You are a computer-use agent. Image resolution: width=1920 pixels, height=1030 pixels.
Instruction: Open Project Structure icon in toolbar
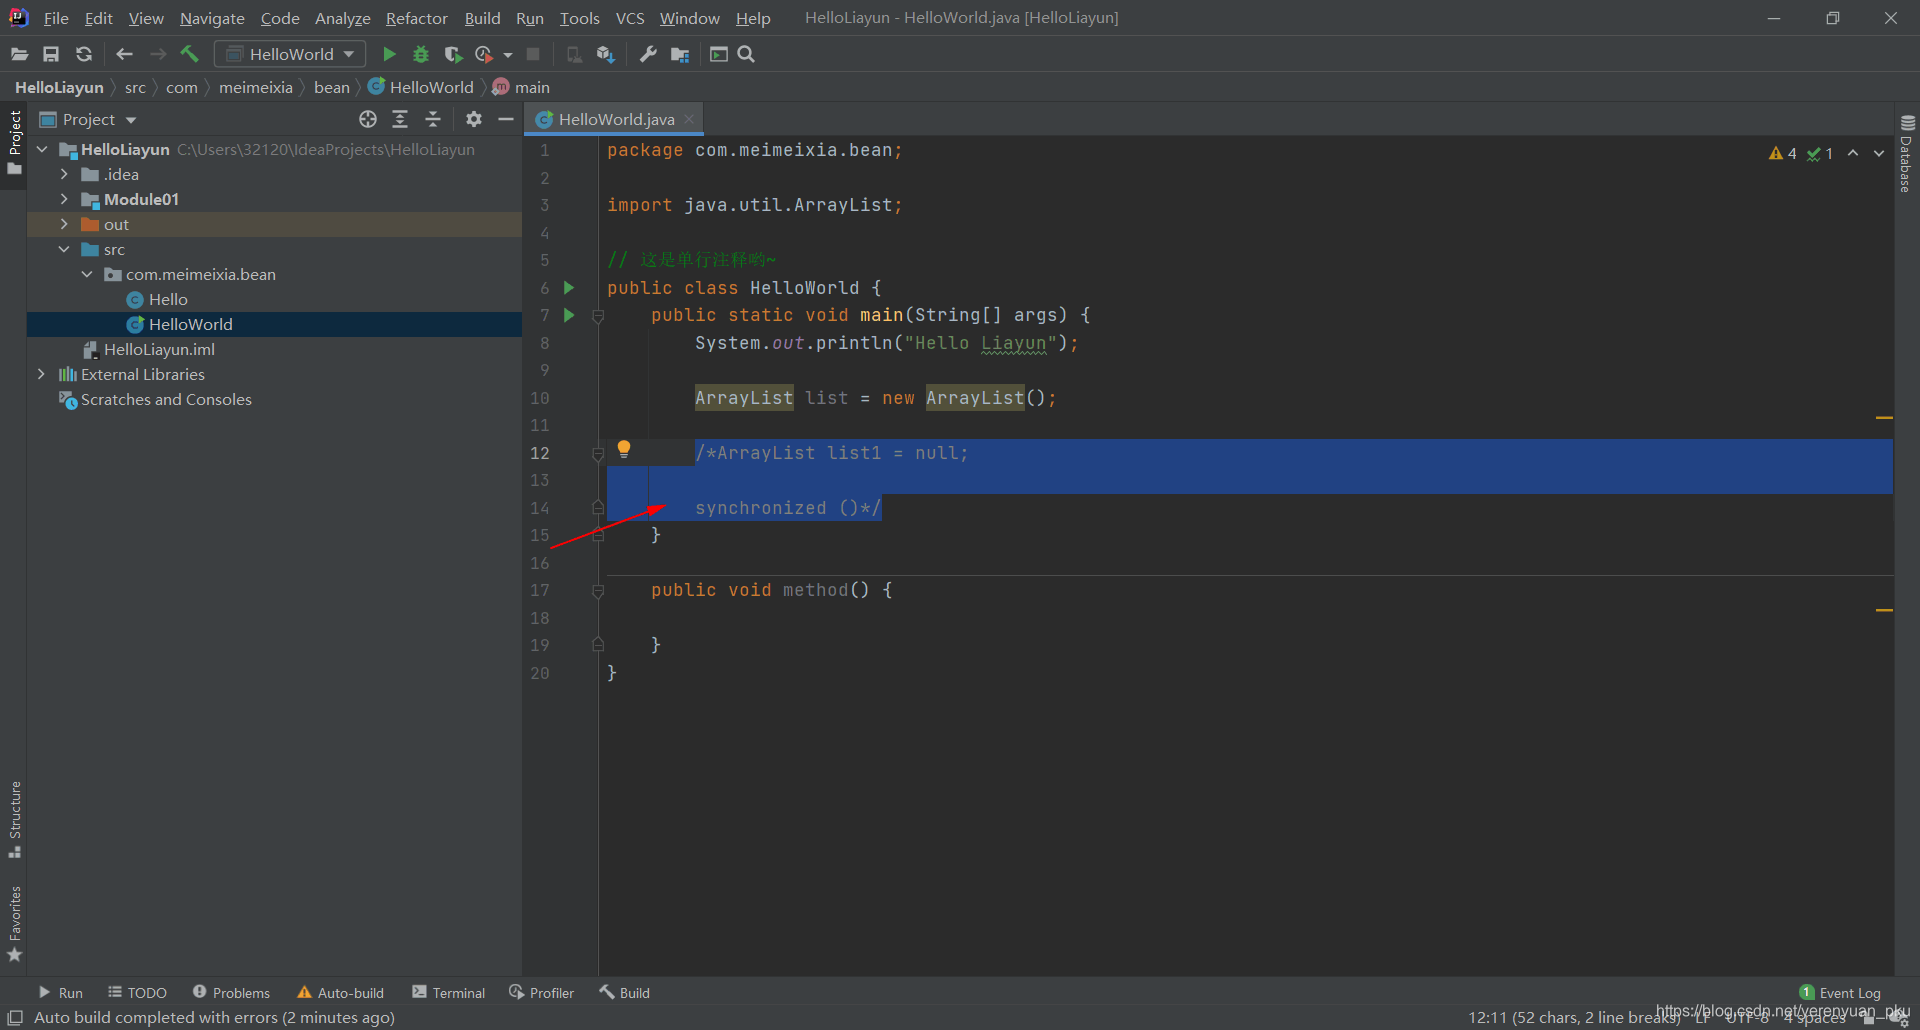pos(680,54)
